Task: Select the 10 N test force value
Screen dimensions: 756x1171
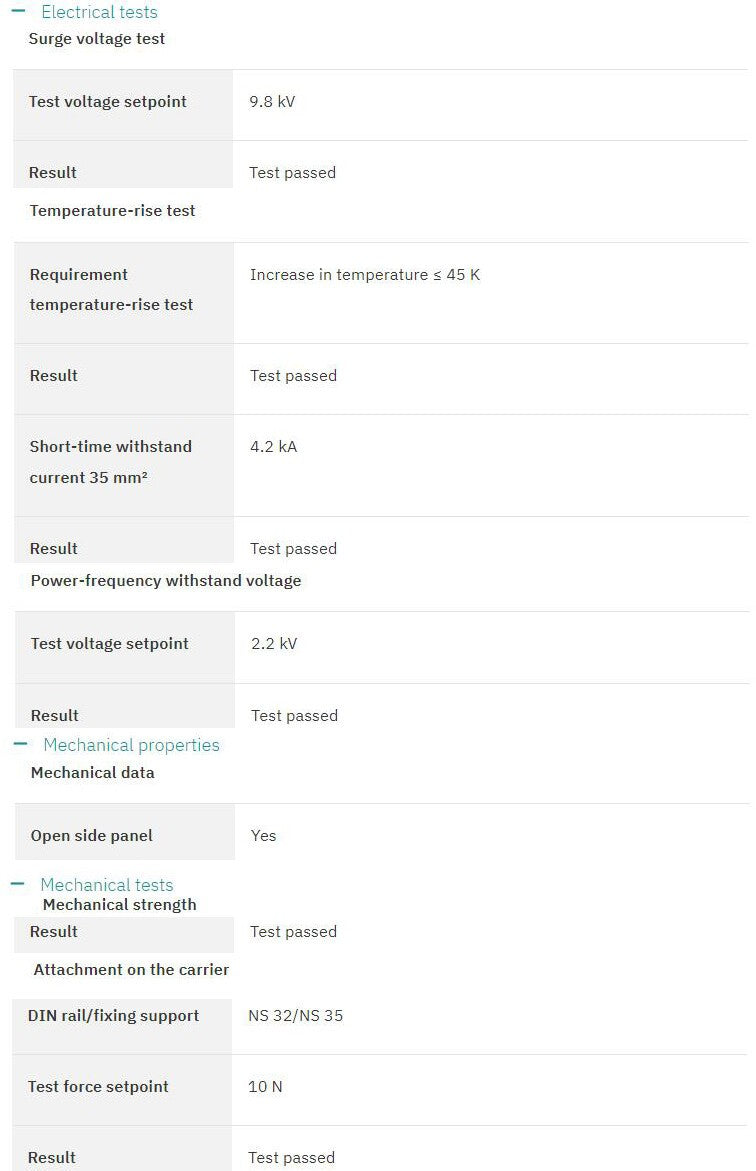Action: 265,1086
